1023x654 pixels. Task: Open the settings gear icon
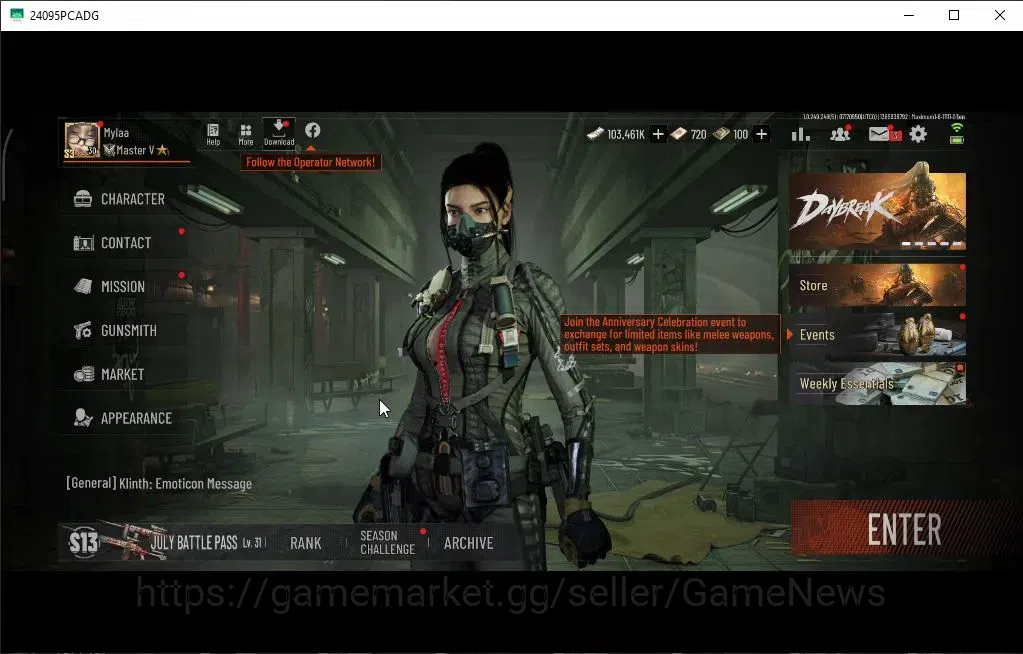(x=918, y=134)
